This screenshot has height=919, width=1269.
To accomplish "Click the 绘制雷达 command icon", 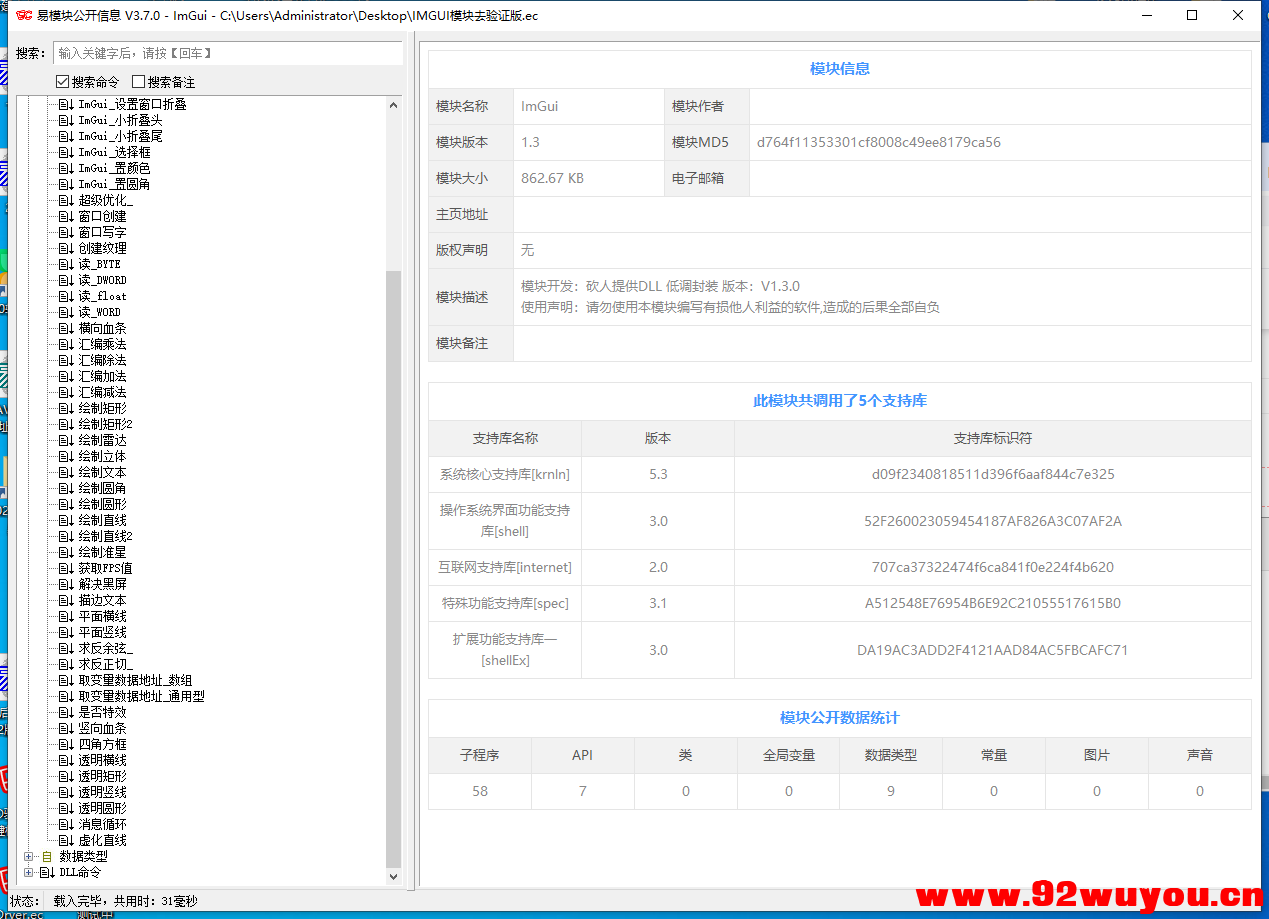I will (62, 439).
